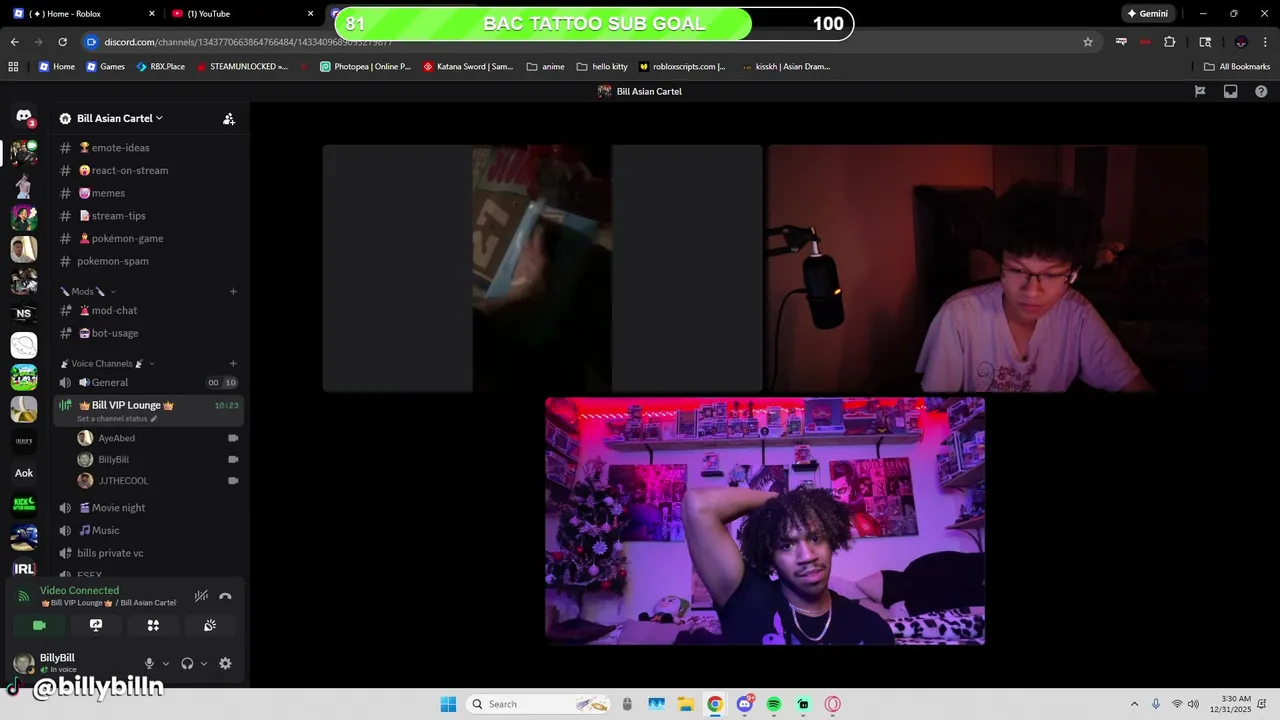This screenshot has height=720, width=1280.
Task: Add a channel to Mods category
Action: pos(233,291)
